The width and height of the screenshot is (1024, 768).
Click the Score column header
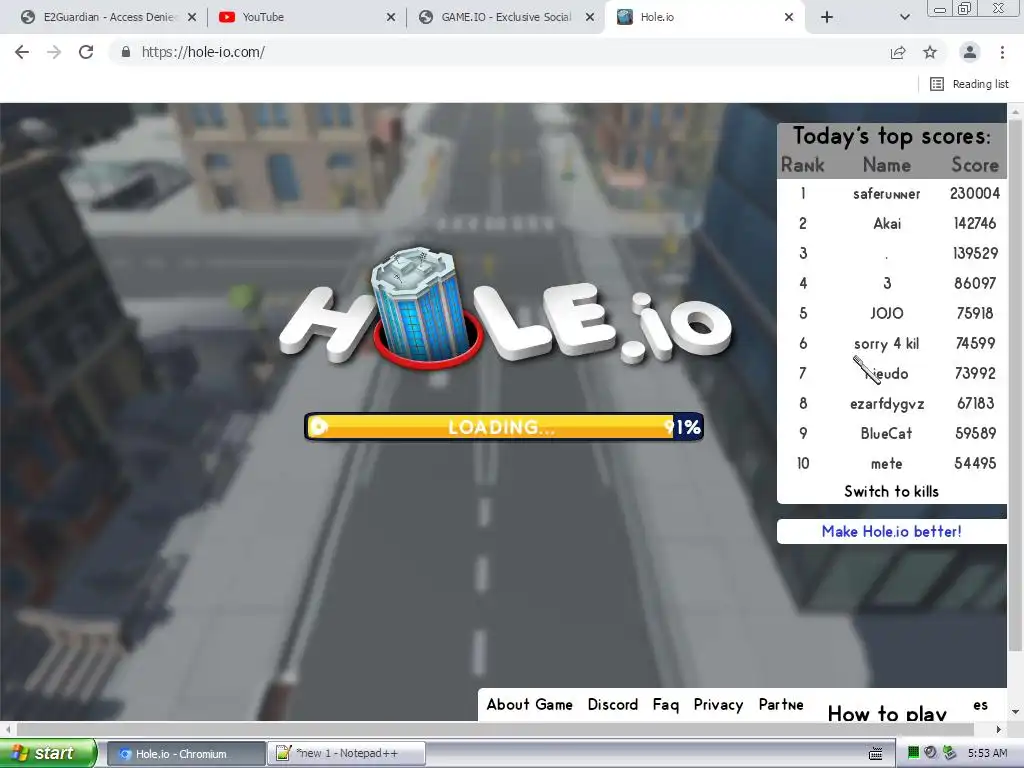coord(974,165)
